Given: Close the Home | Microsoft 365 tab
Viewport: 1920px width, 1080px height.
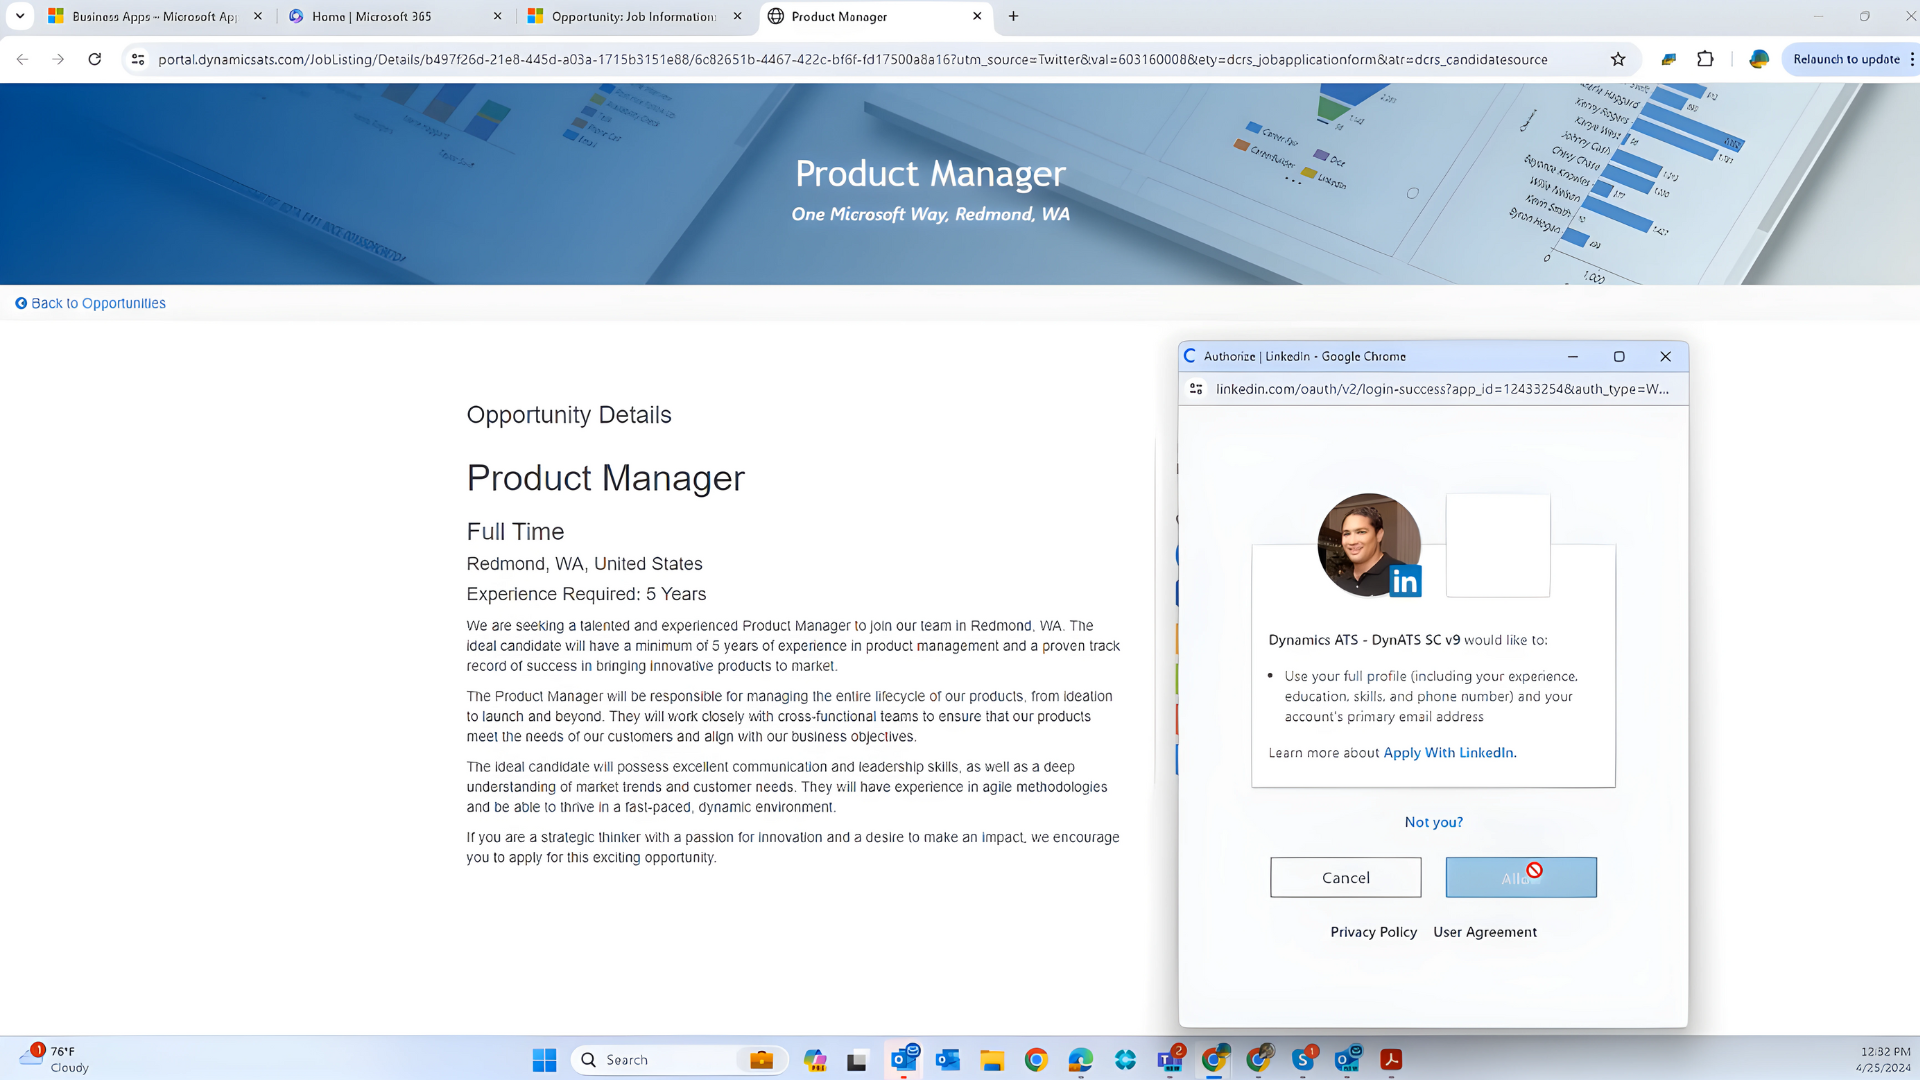Looking at the screenshot, I should 497,16.
